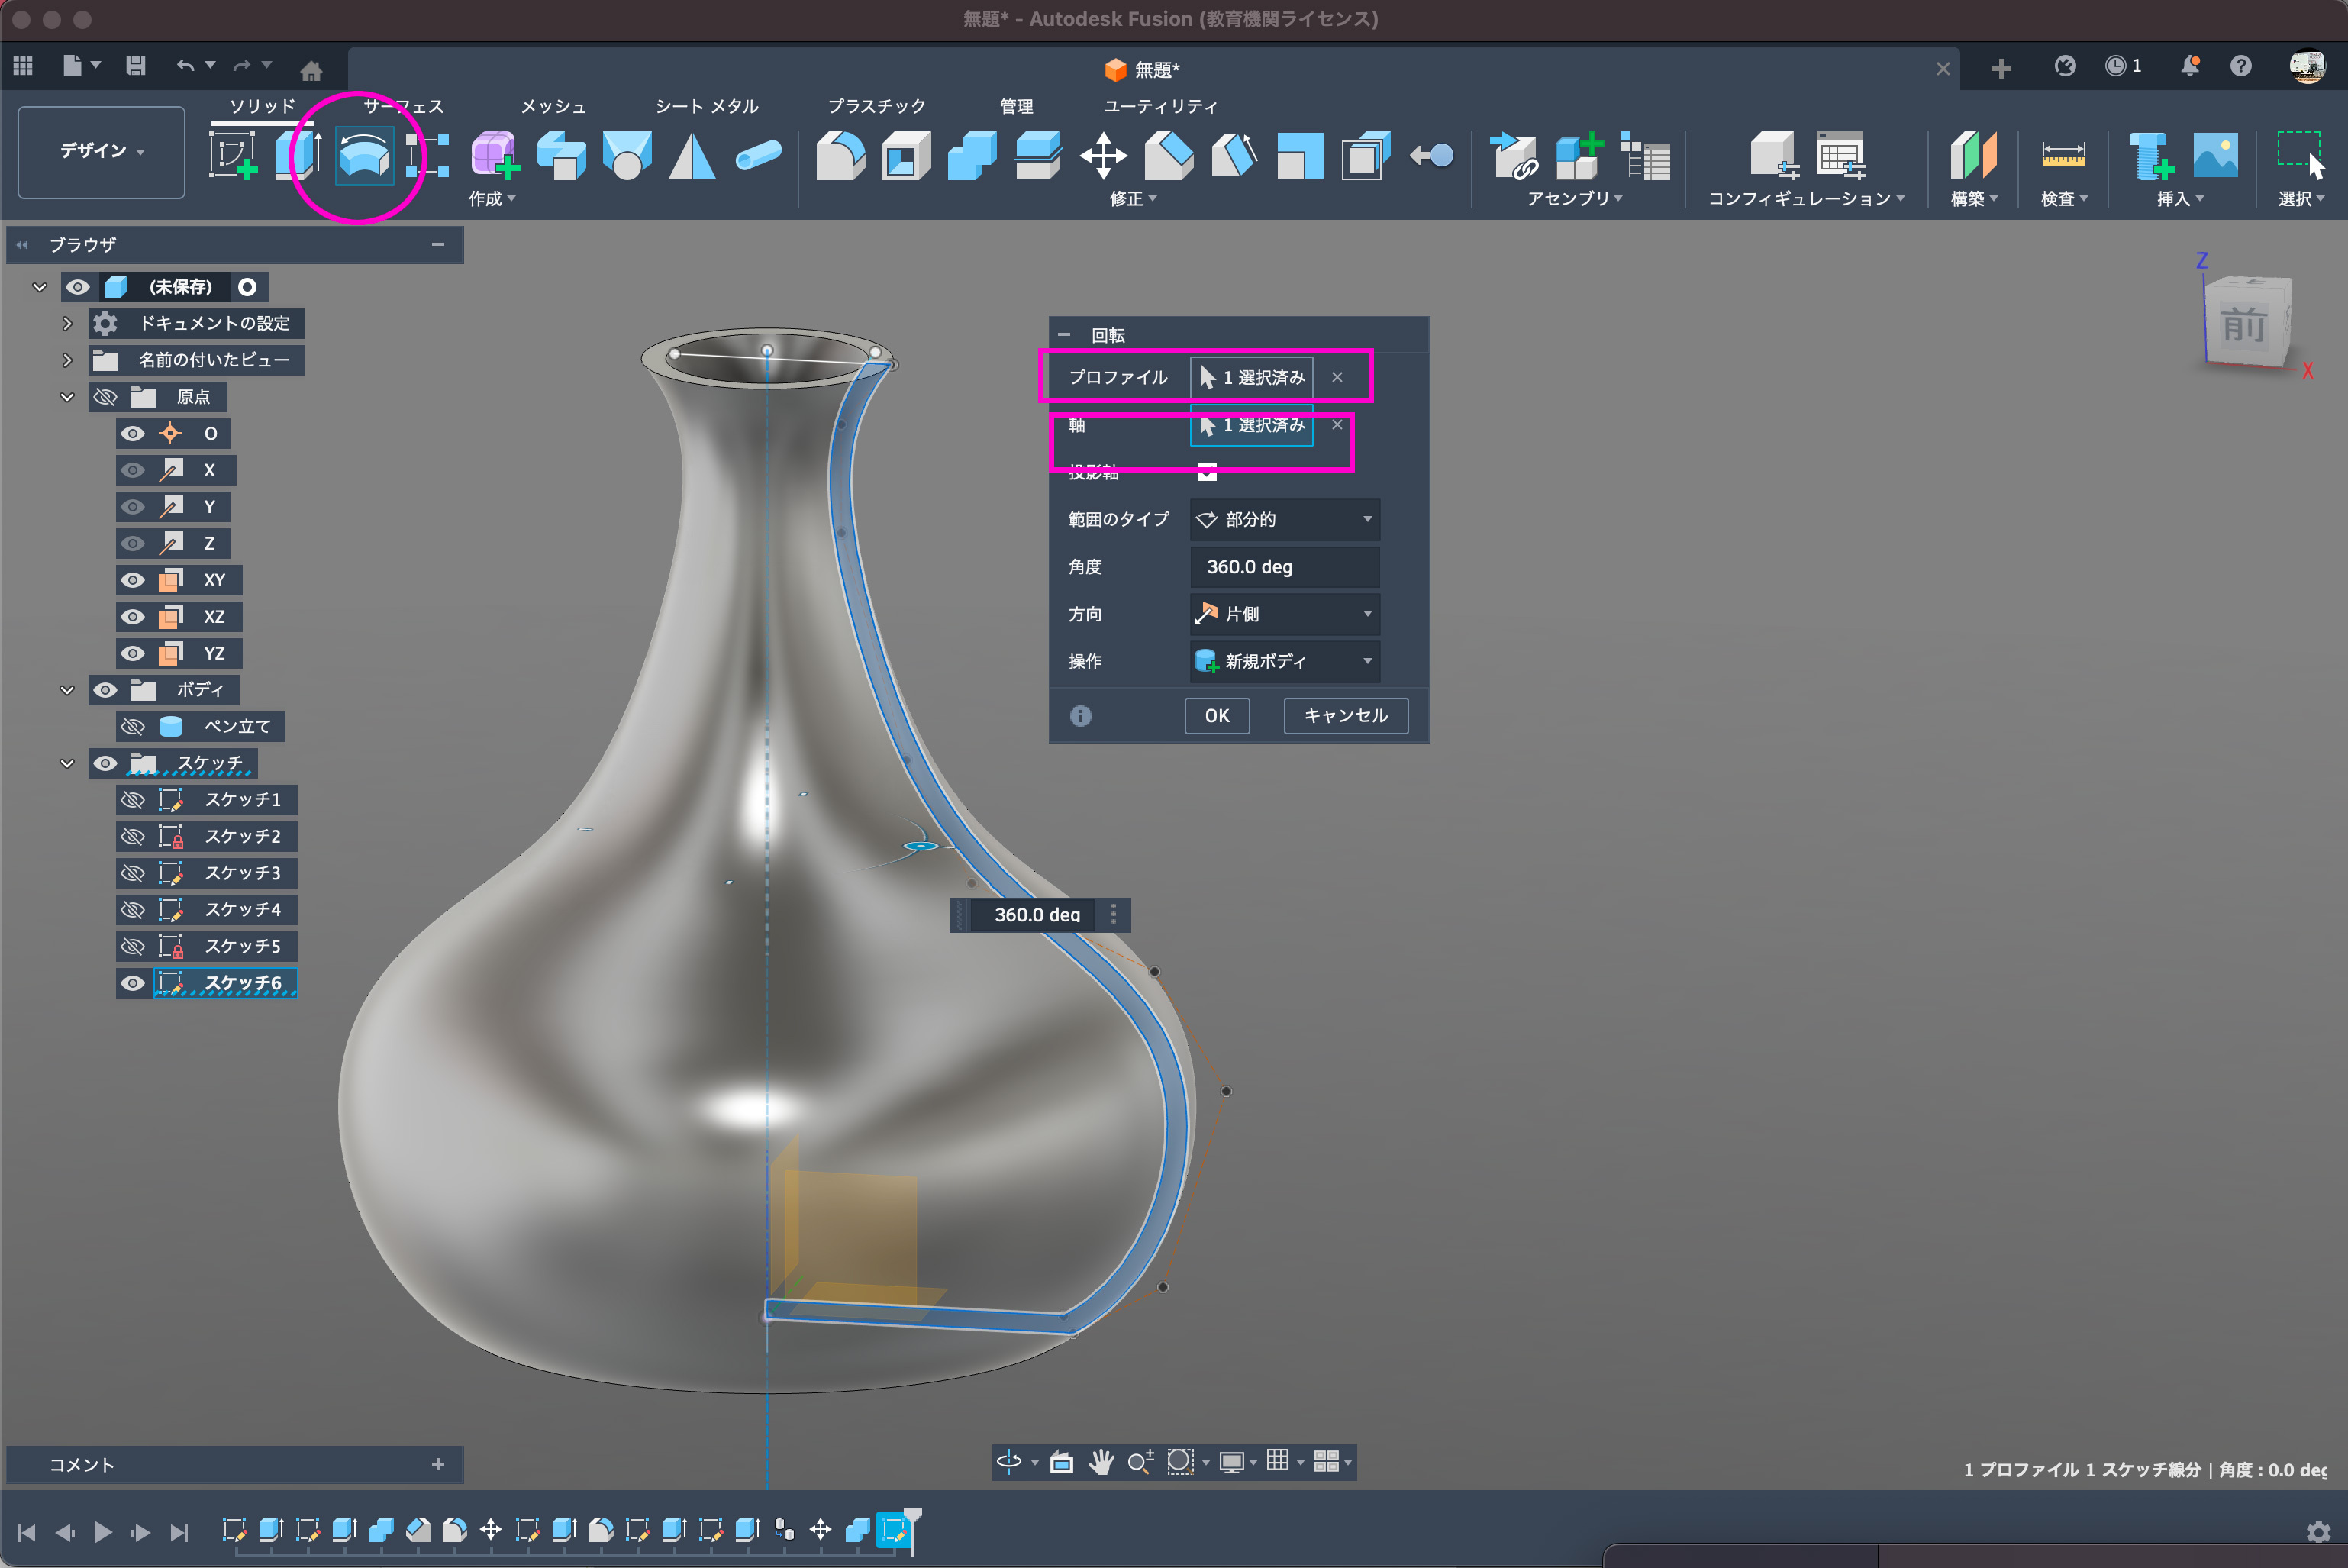The height and width of the screenshot is (1568, 2348).
Task: Select the Move/Copy tool icon
Action: click(x=1103, y=156)
